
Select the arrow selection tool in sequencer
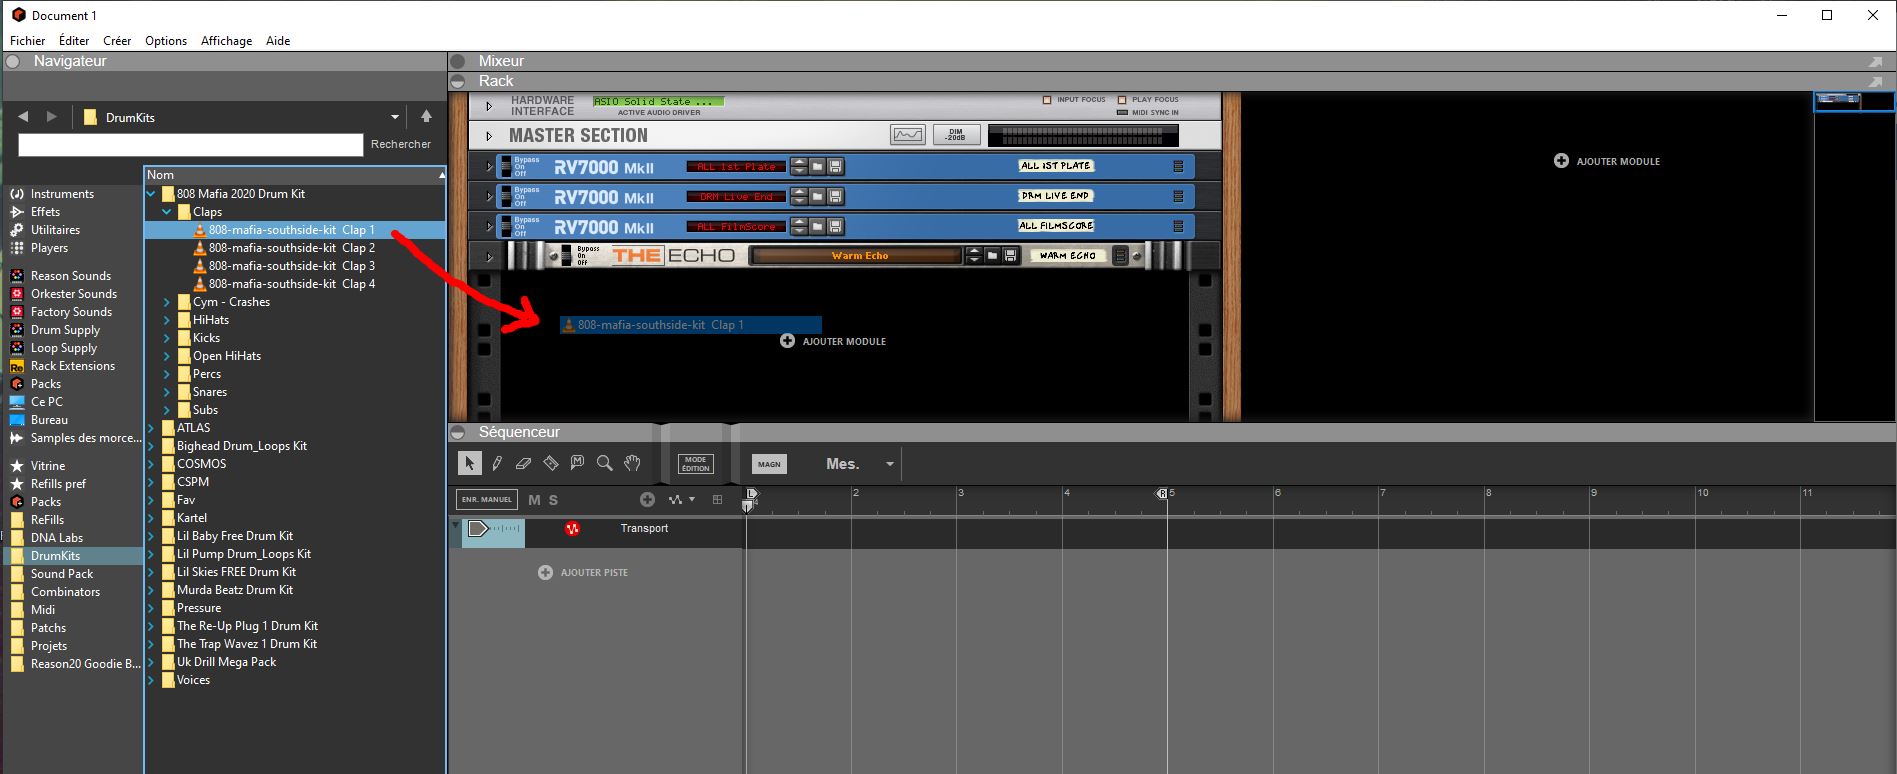pos(469,463)
